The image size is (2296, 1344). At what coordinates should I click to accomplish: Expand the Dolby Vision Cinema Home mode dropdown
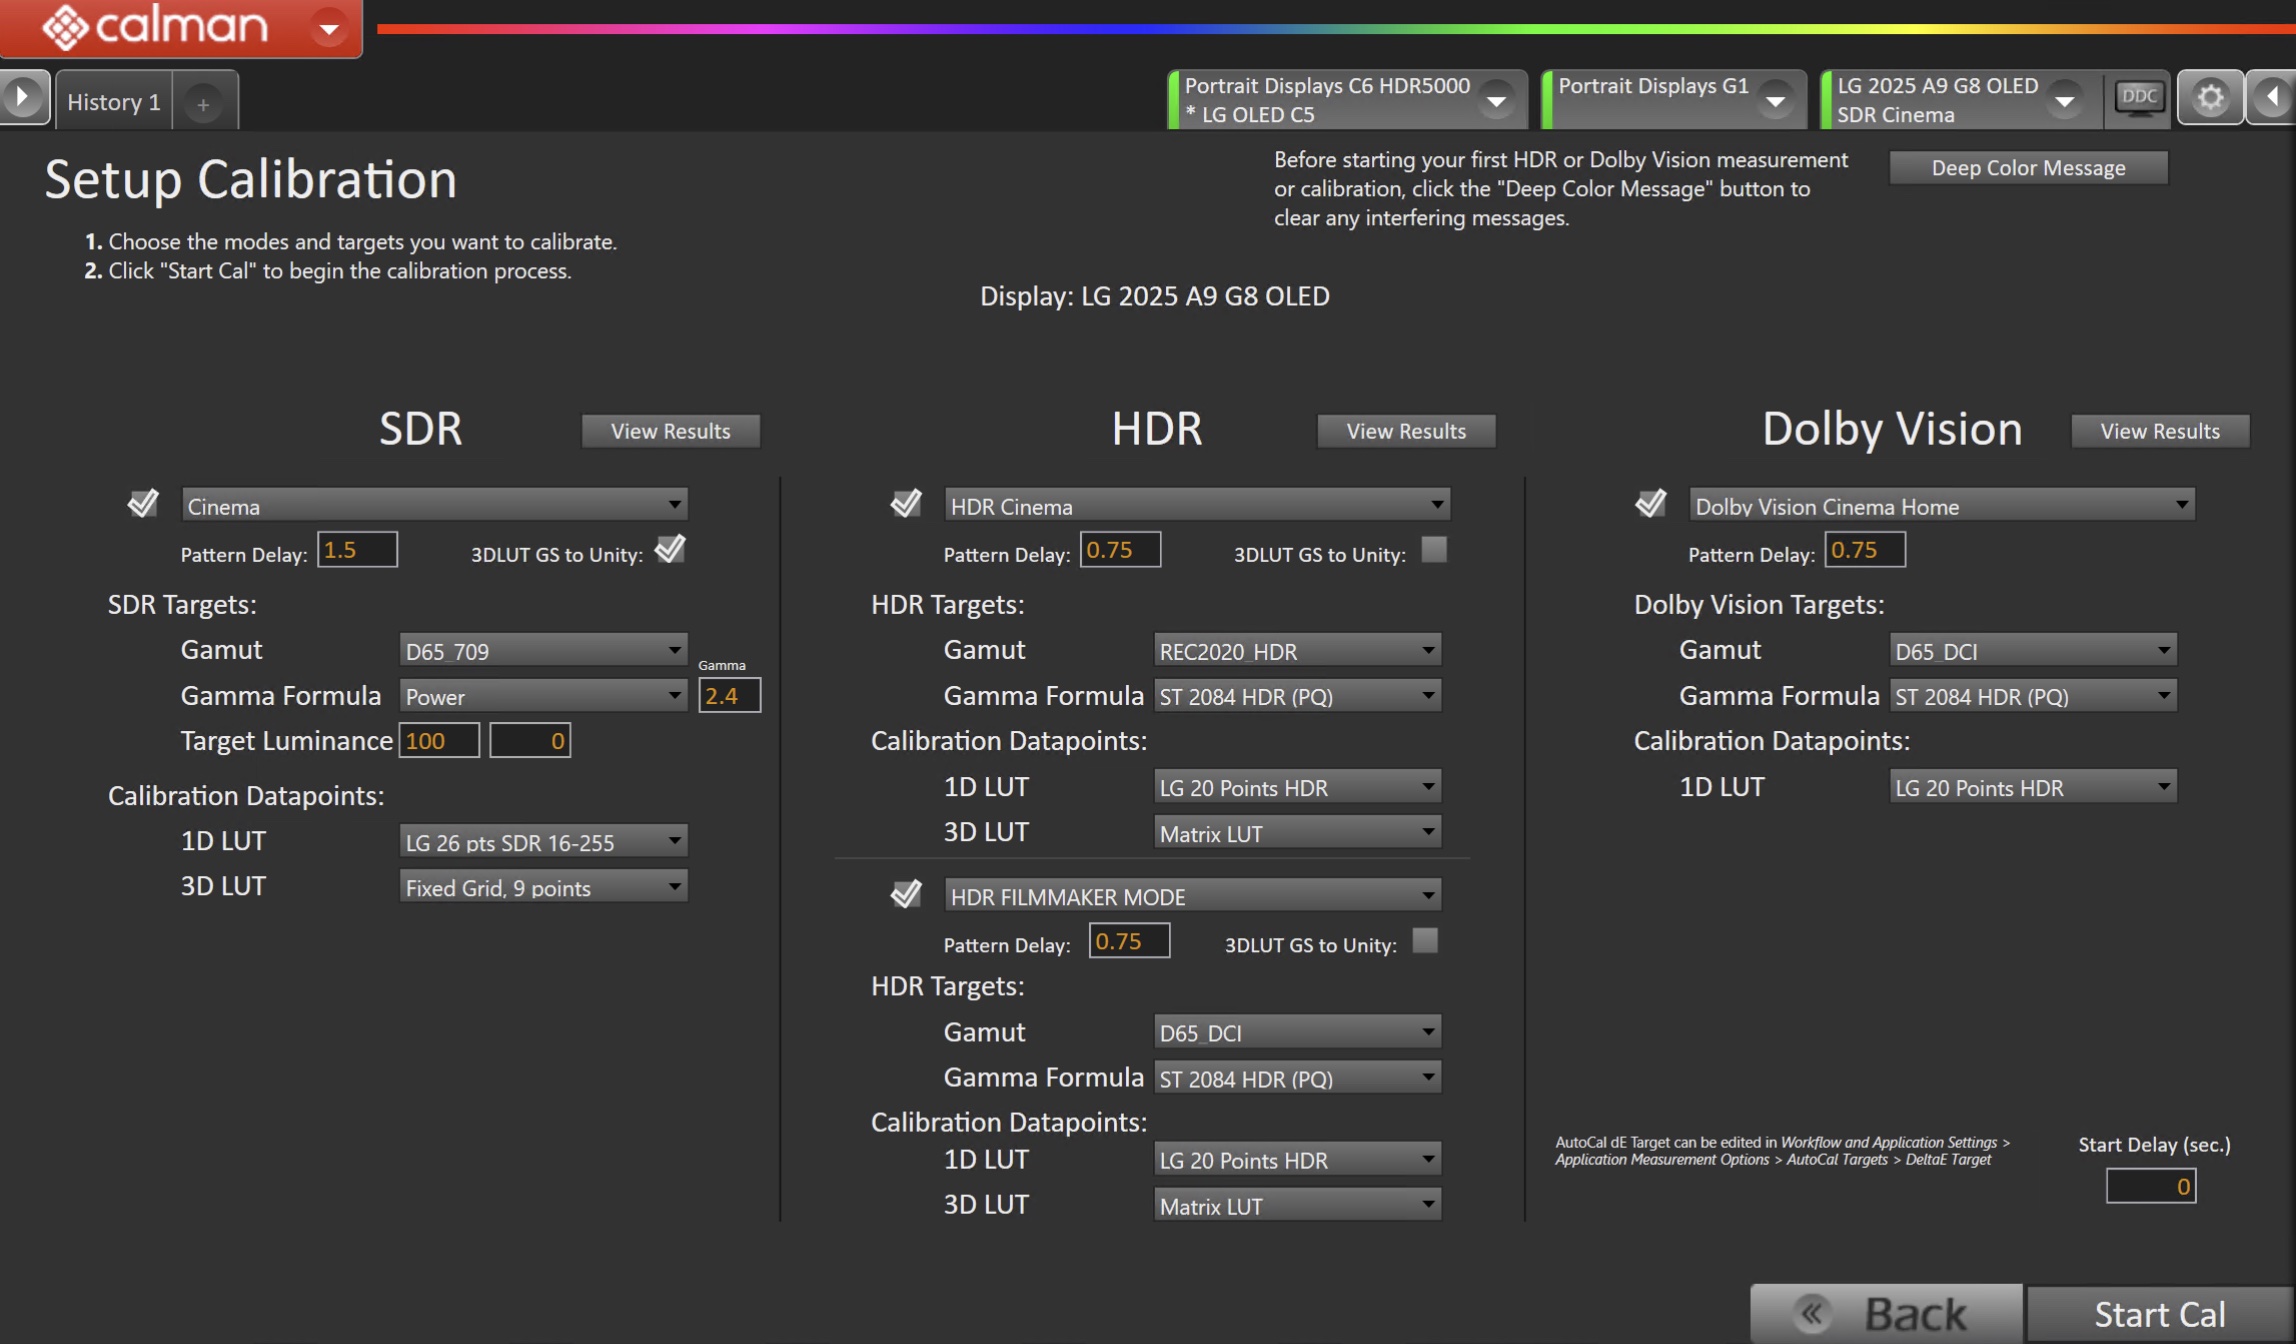click(x=1941, y=505)
